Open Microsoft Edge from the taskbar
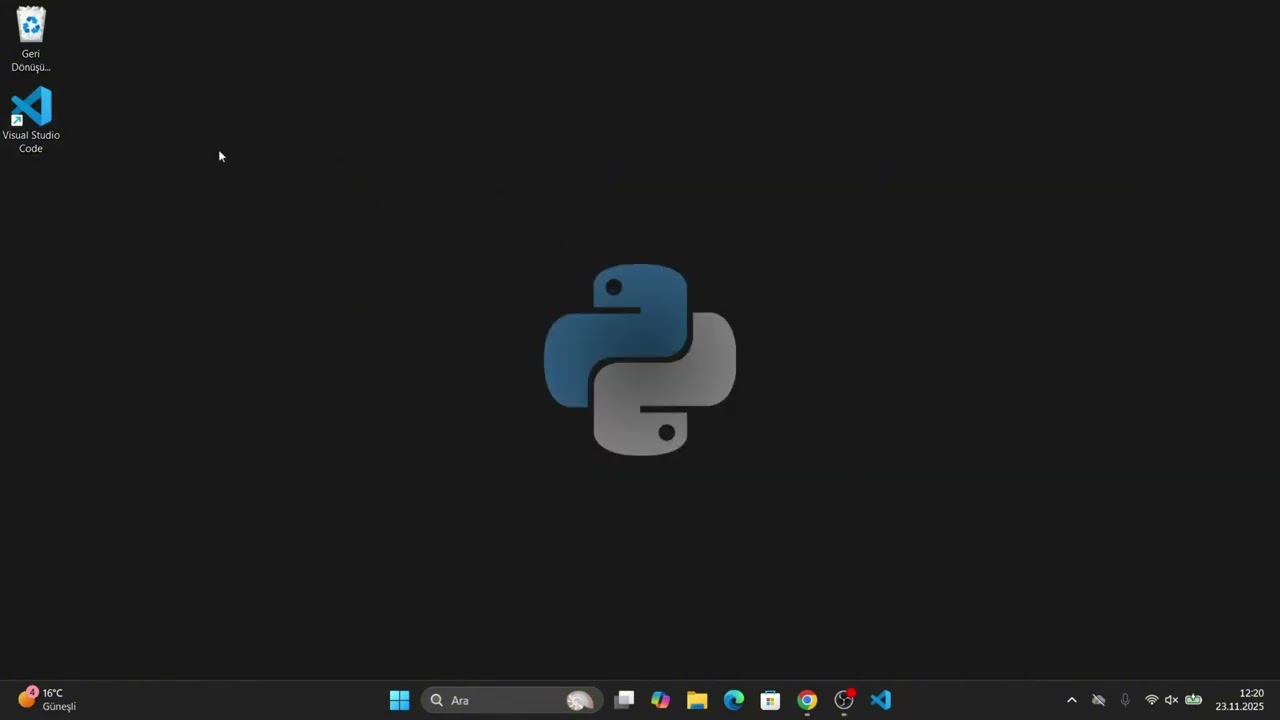The height and width of the screenshot is (720, 1280). tap(734, 700)
